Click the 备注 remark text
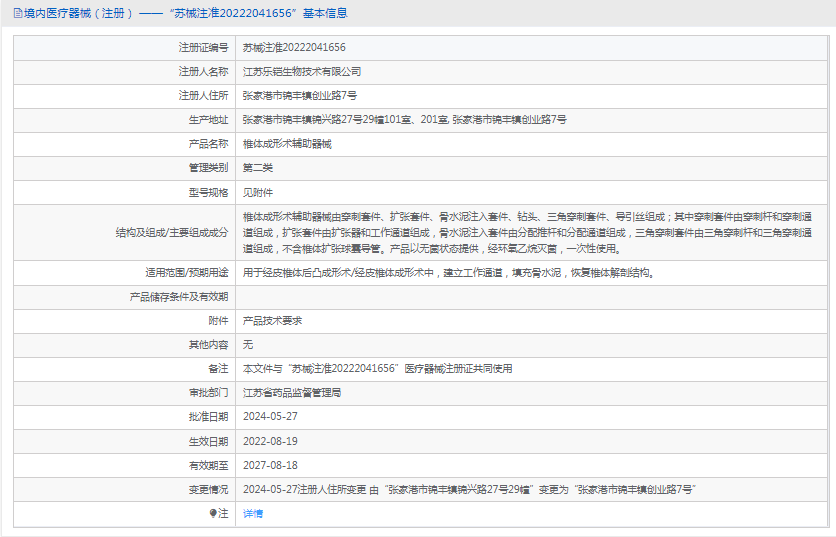 [377, 368]
